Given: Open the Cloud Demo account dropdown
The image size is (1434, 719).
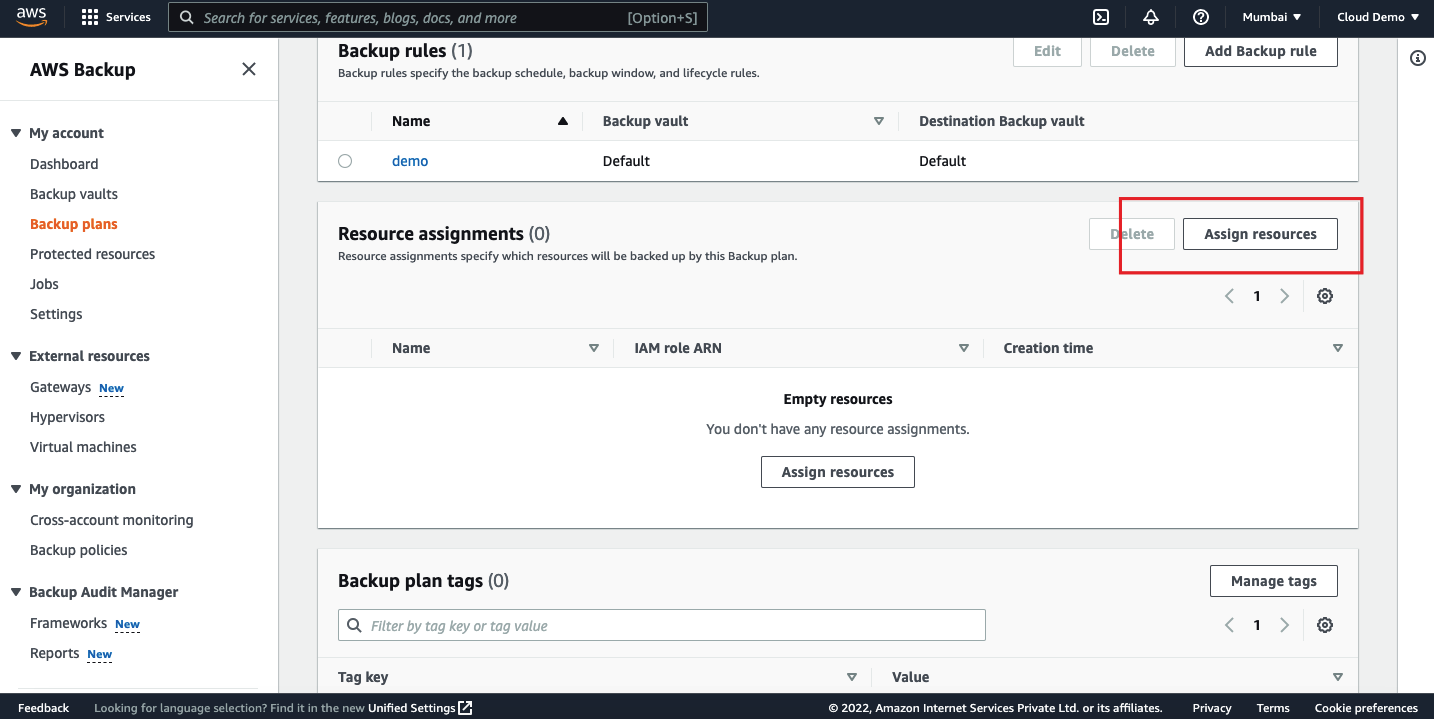Looking at the screenshot, I should click(x=1378, y=17).
